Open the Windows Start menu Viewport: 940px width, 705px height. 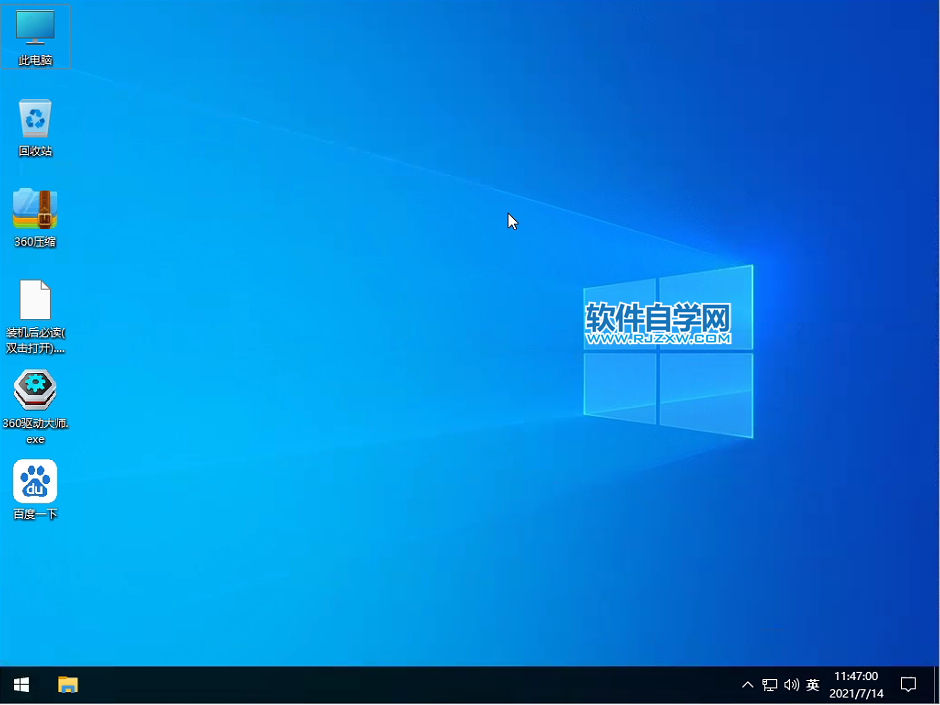(x=22, y=684)
